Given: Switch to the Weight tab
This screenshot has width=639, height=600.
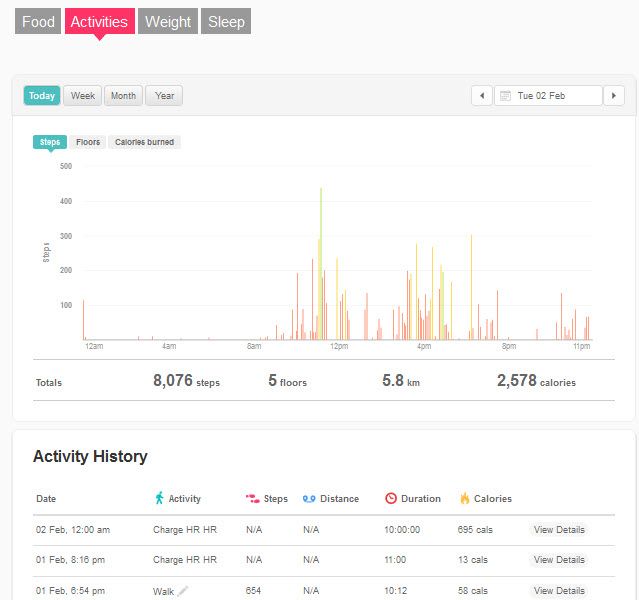Looking at the screenshot, I should pos(168,21).
